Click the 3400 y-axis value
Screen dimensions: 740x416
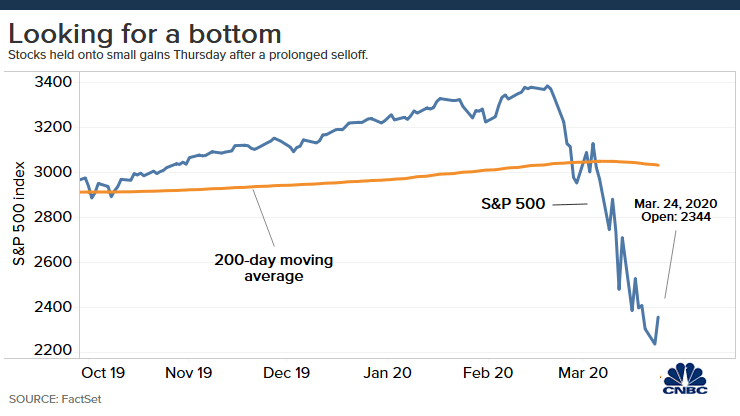click(x=53, y=82)
